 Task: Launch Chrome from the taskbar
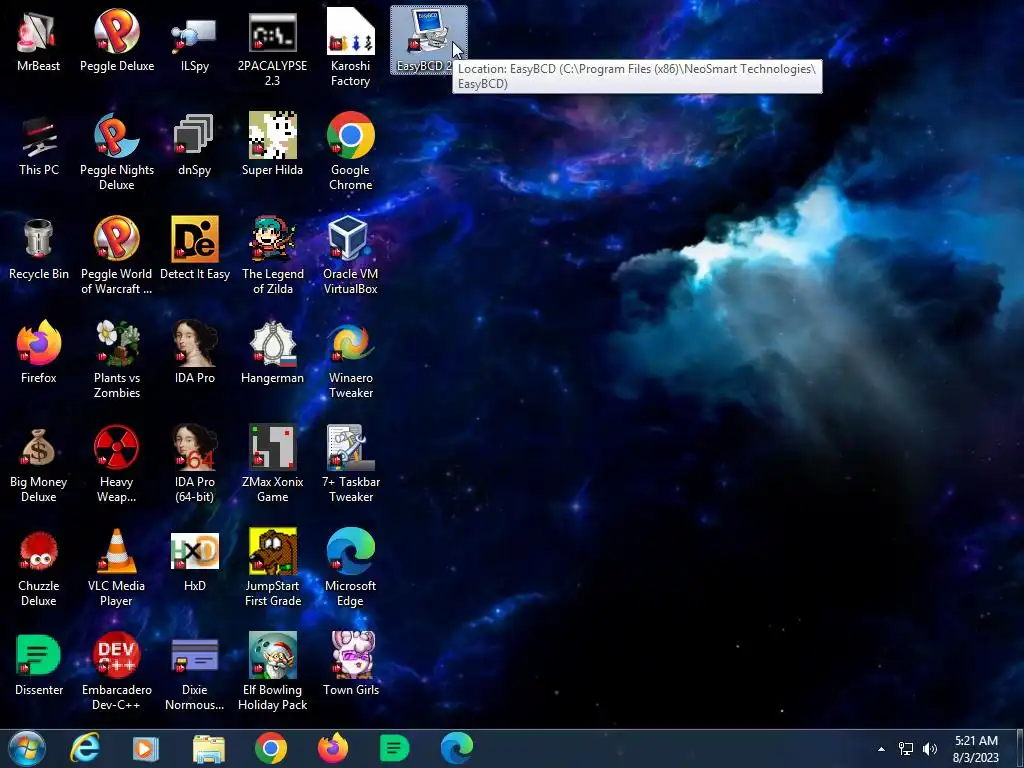[271, 748]
